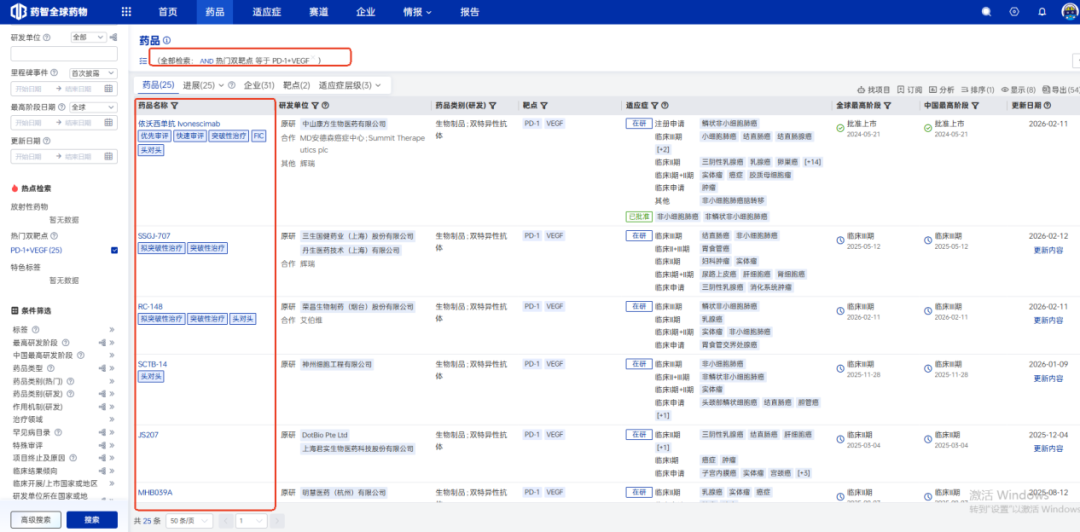Click the query list icon before 全部检索
1080x532 pixels.
[143, 61]
